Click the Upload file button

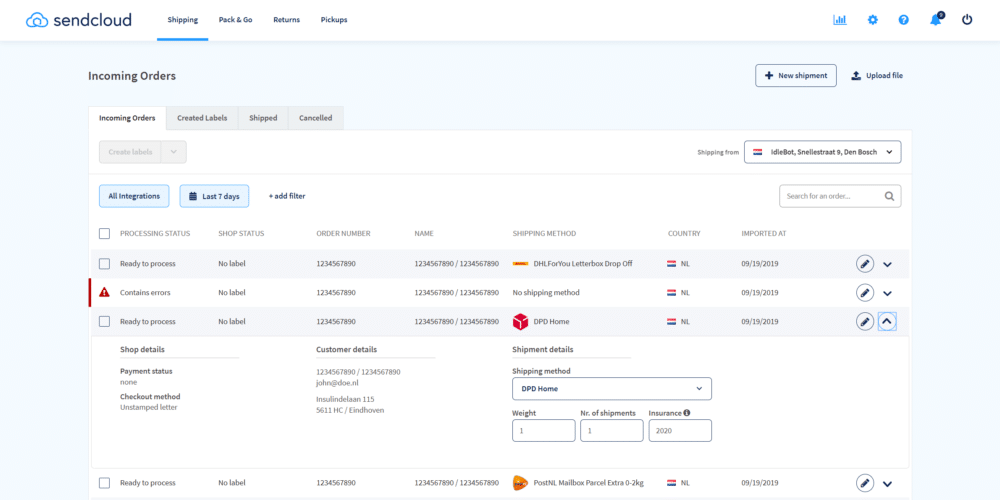877,75
